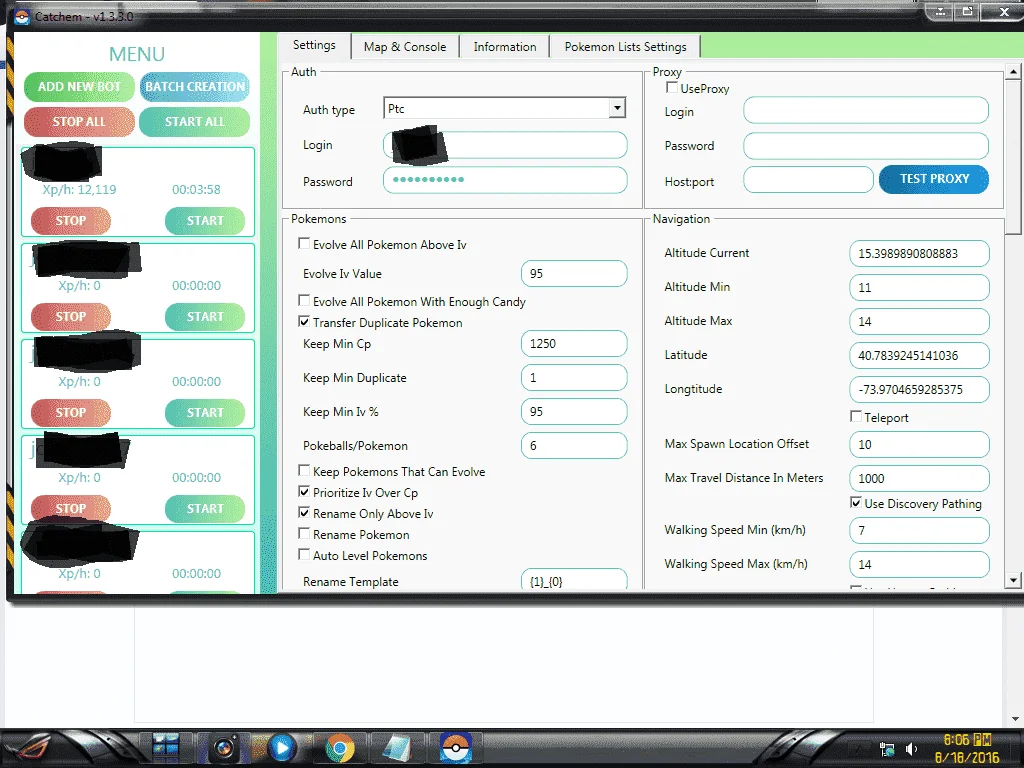The height and width of the screenshot is (768, 1024).
Task: Click the Proxy Password field
Action: (866, 146)
